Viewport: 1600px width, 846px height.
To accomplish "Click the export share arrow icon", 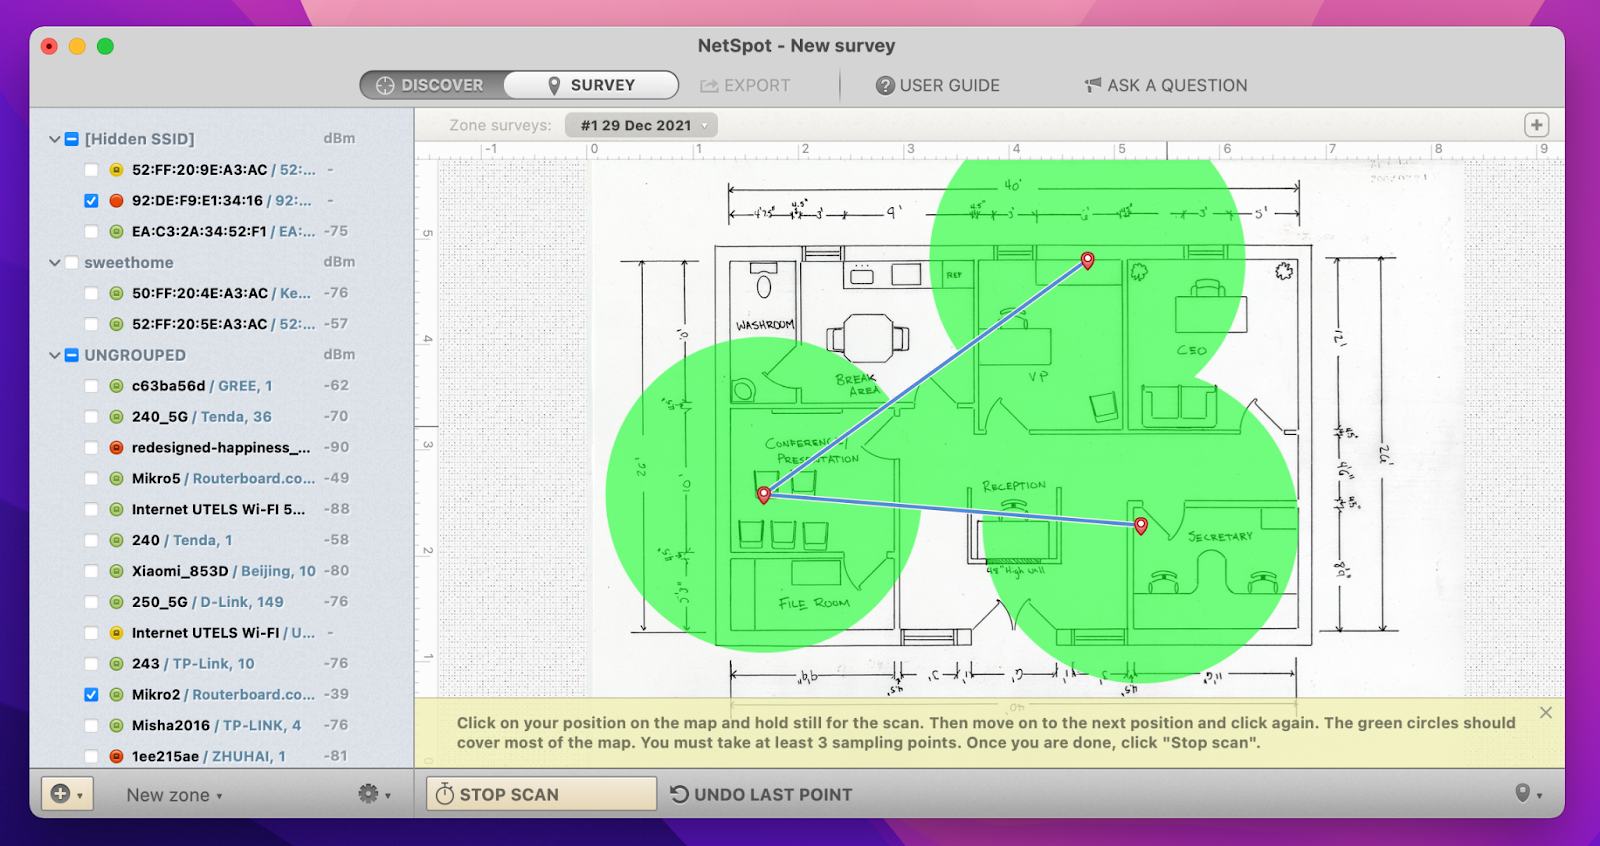I will pyautogui.click(x=709, y=86).
